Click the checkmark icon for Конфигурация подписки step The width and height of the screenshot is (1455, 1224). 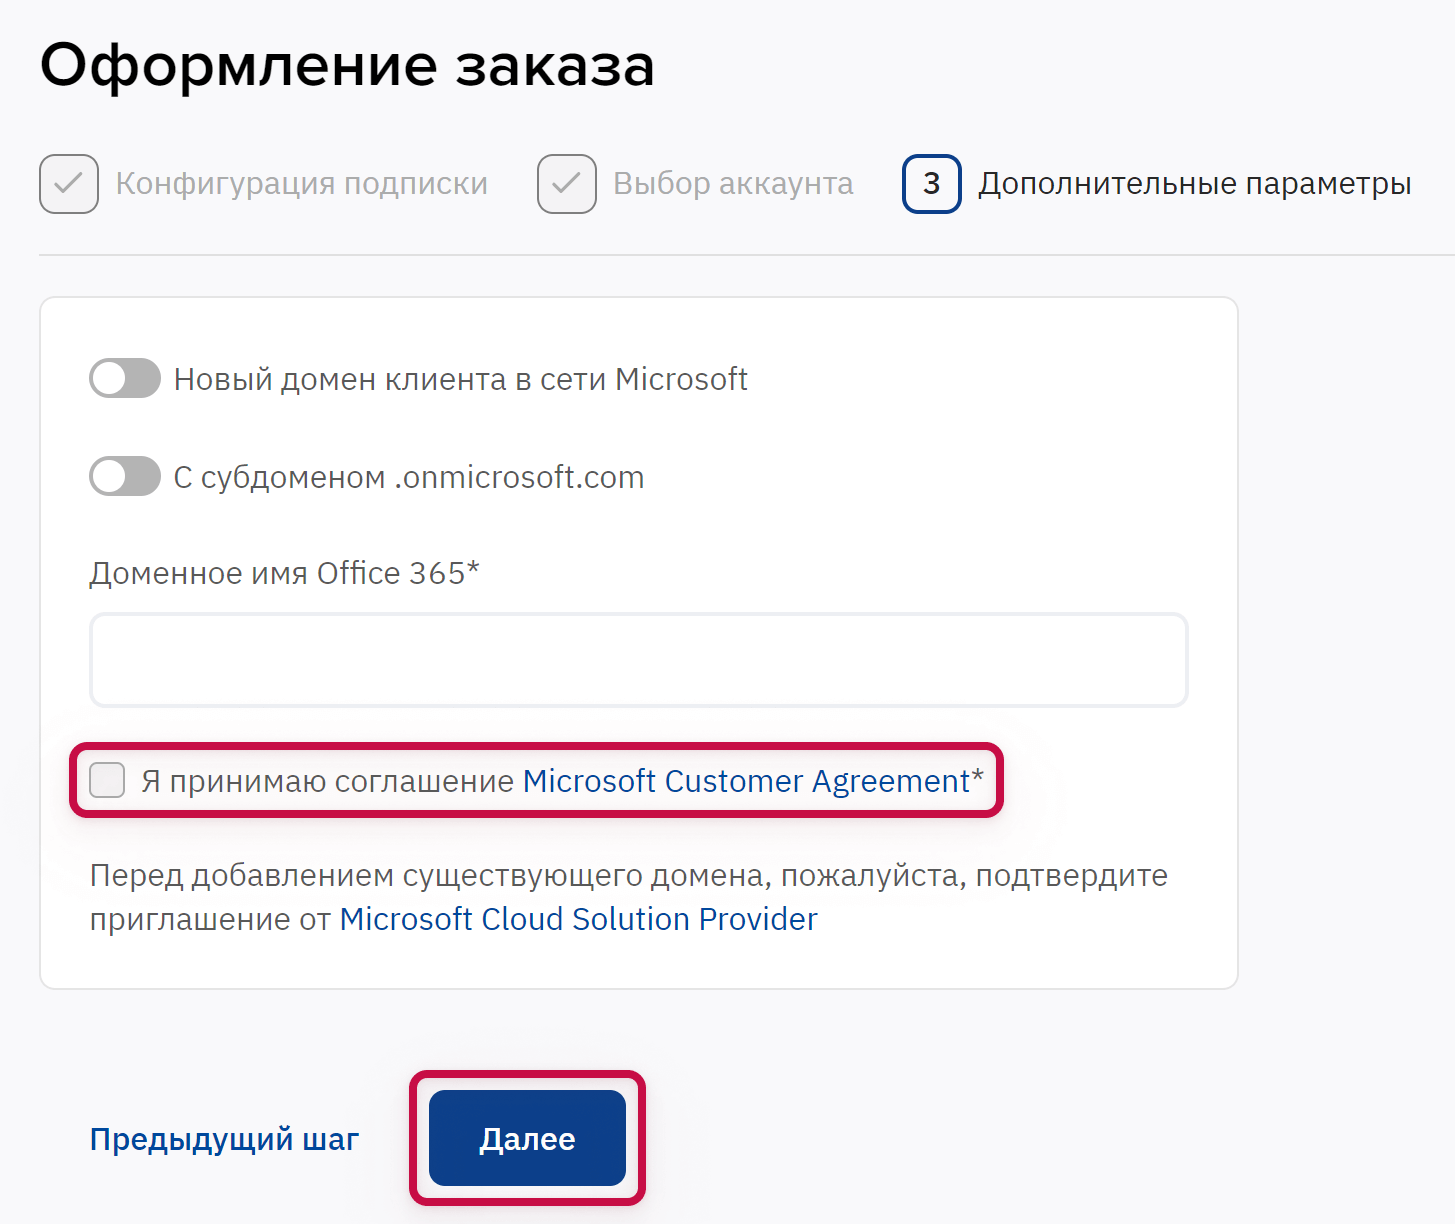pos(69,184)
